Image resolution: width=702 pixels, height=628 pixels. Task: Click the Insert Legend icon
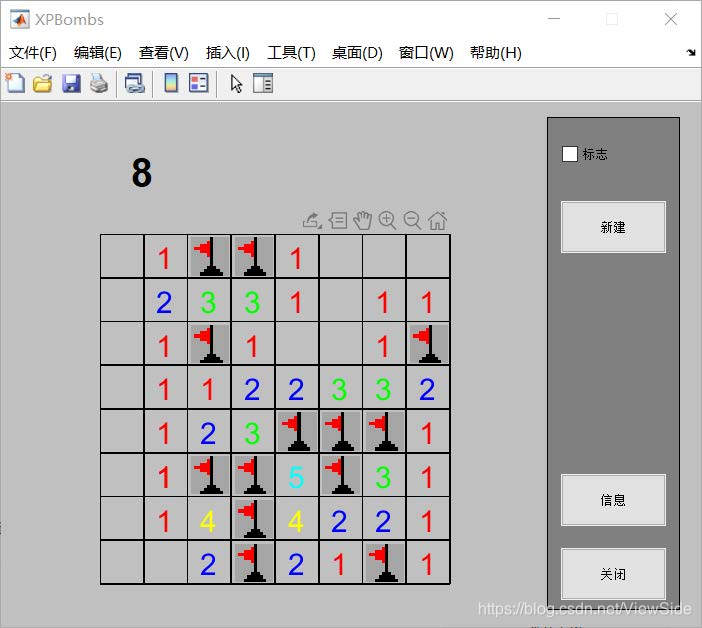[x=199, y=83]
